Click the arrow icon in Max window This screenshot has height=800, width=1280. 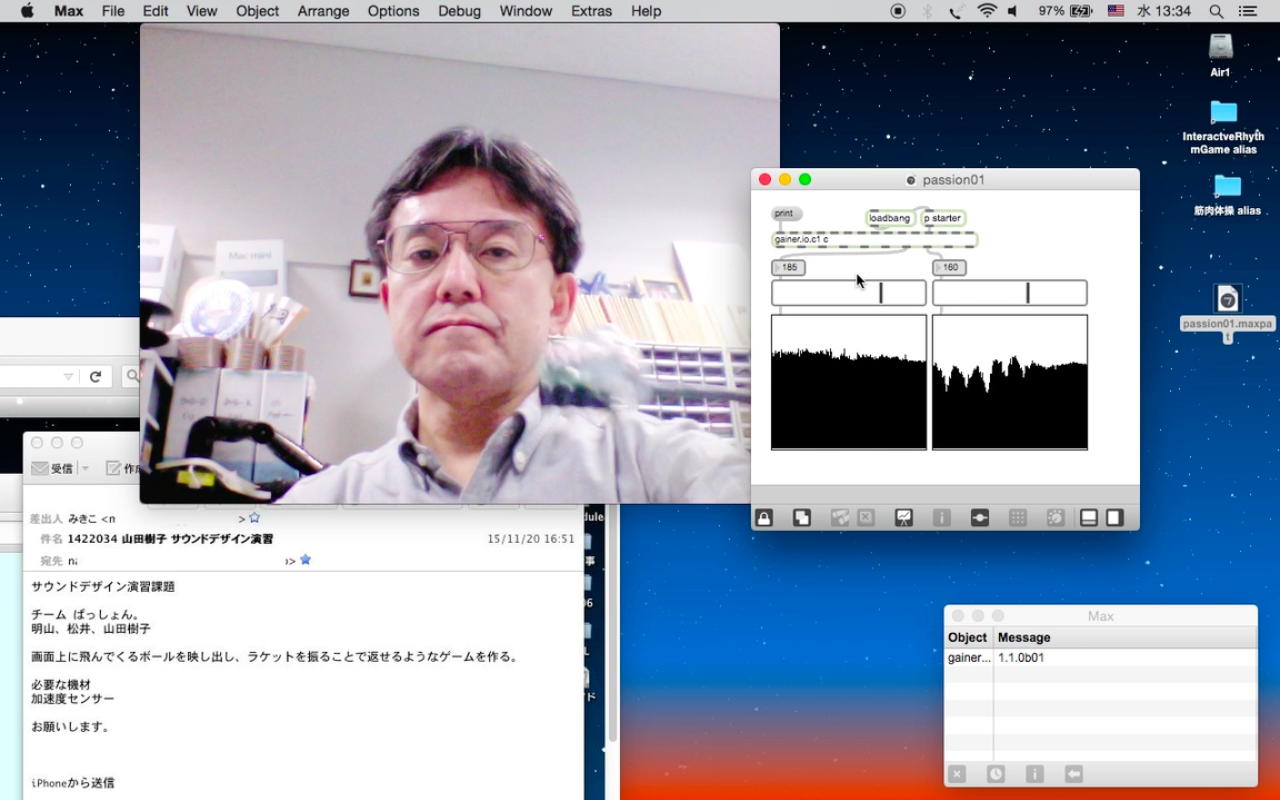(x=1074, y=774)
